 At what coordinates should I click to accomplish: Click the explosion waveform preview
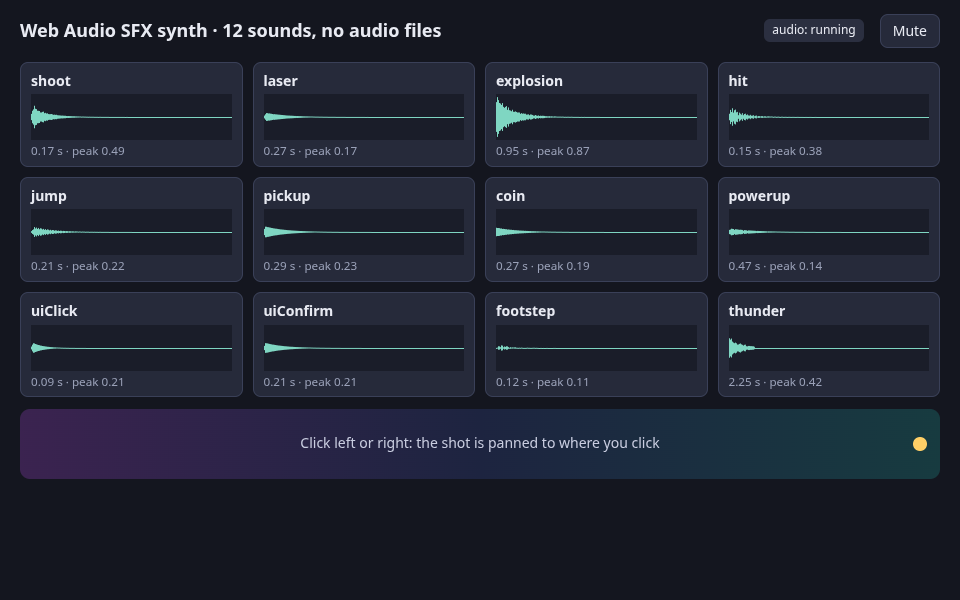click(596, 117)
